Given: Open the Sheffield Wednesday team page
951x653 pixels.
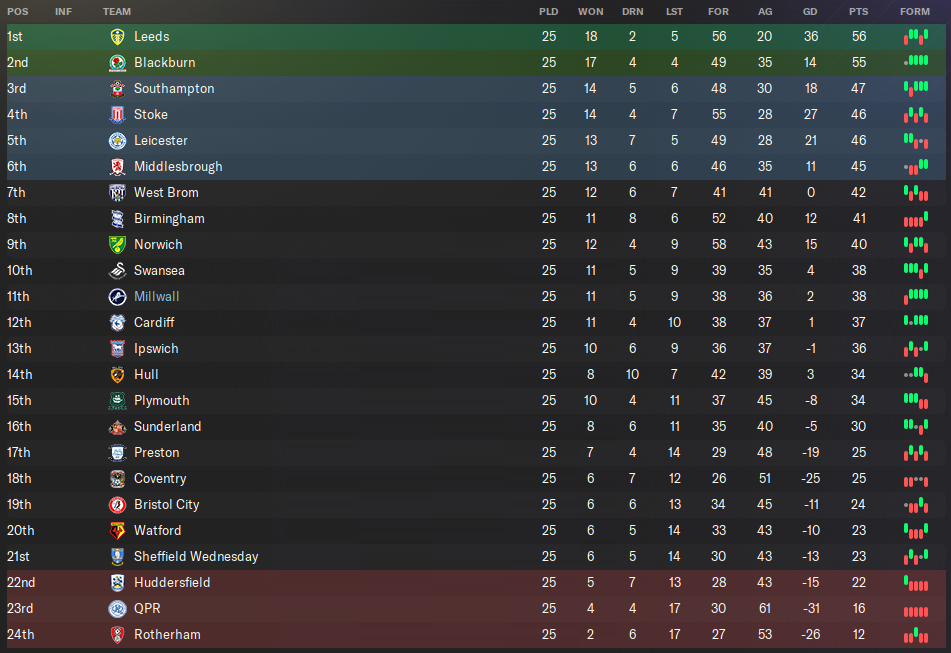Looking at the screenshot, I should (x=196, y=557).
